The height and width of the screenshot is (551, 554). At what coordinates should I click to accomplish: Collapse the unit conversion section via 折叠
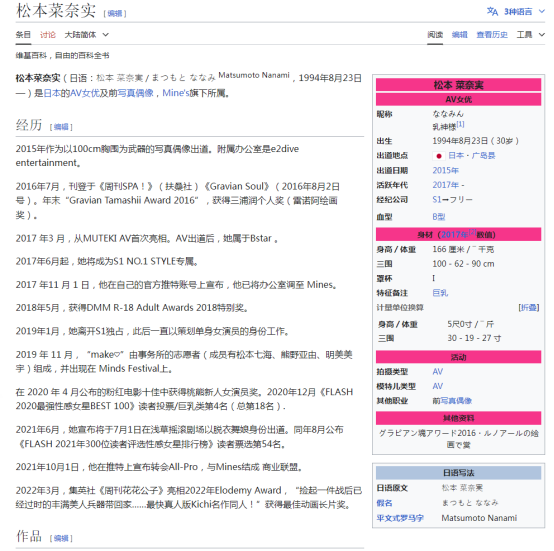(x=529, y=308)
